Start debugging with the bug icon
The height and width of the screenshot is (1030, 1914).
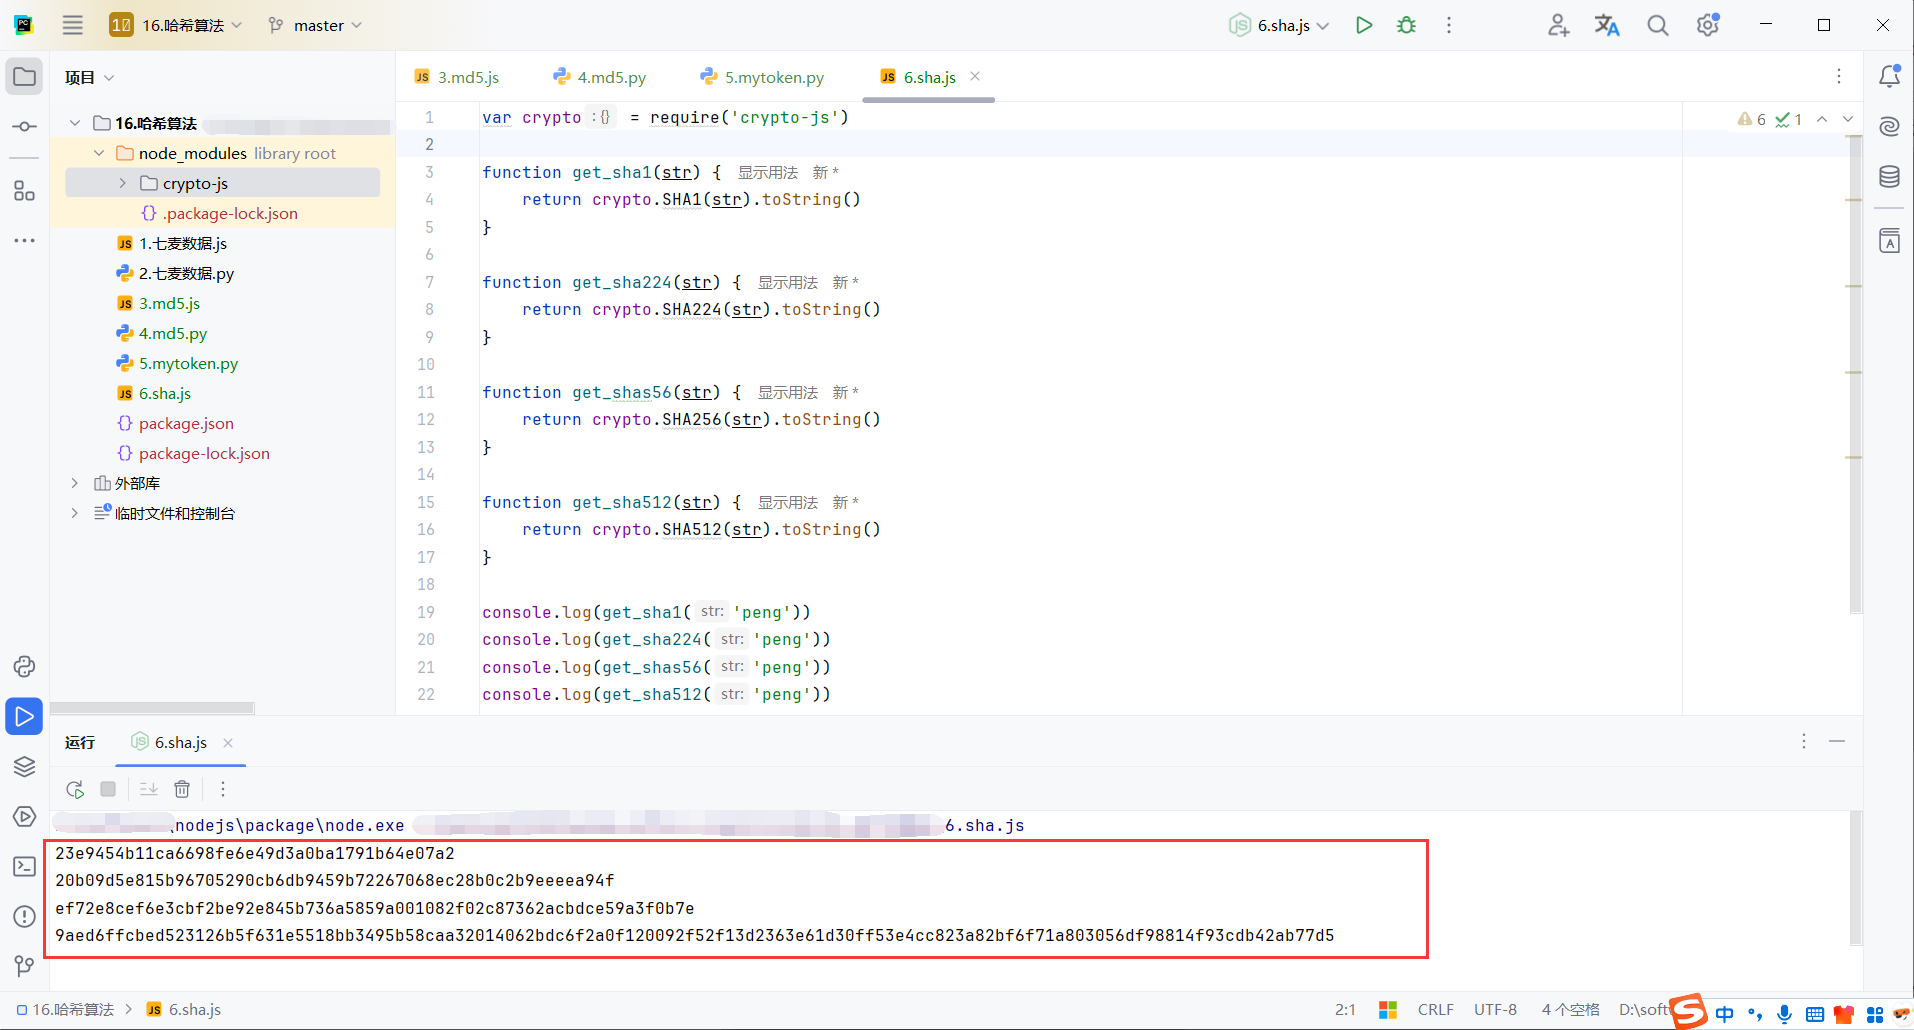click(x=1406, y=25)
